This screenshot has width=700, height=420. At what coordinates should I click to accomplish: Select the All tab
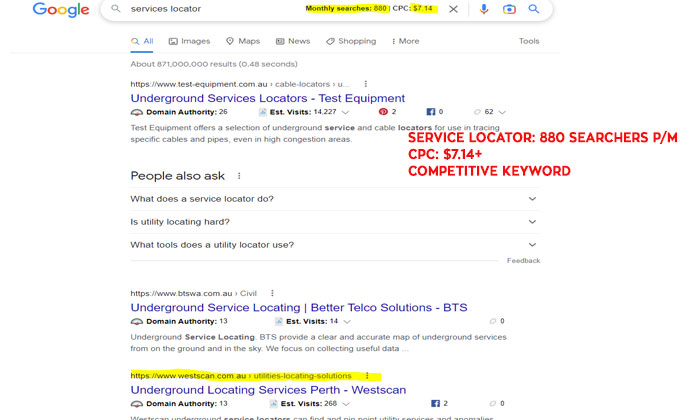(x=142, y=42)
